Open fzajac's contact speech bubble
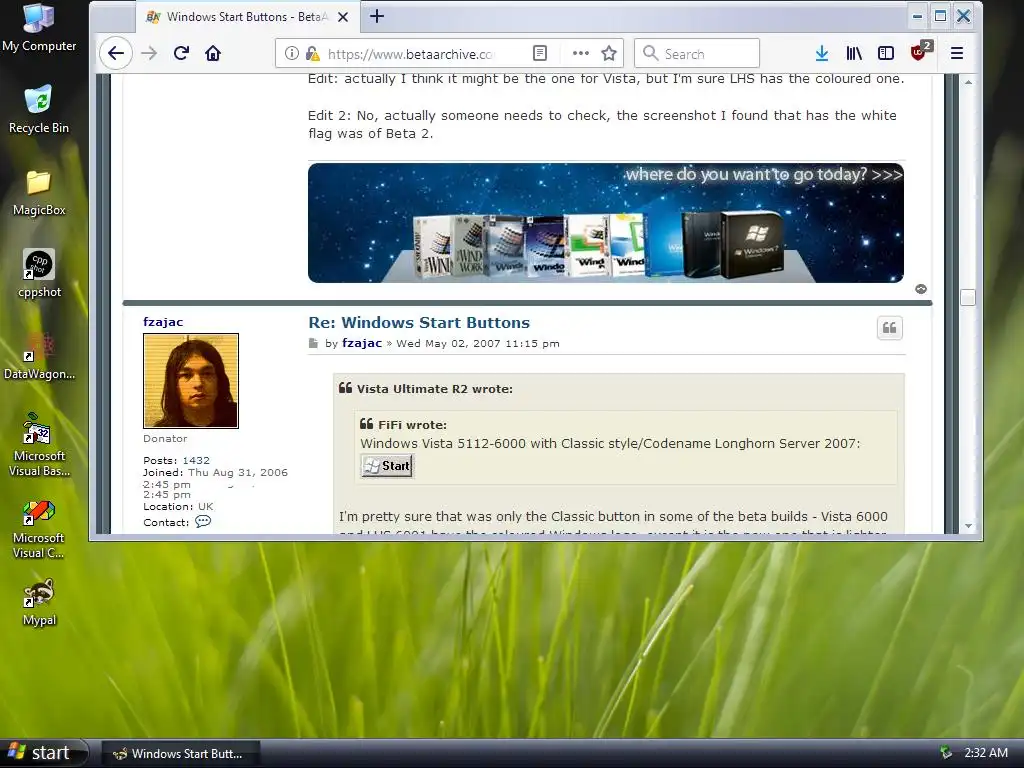Viewport: 1024px width, 768px height. pos(203,522)
